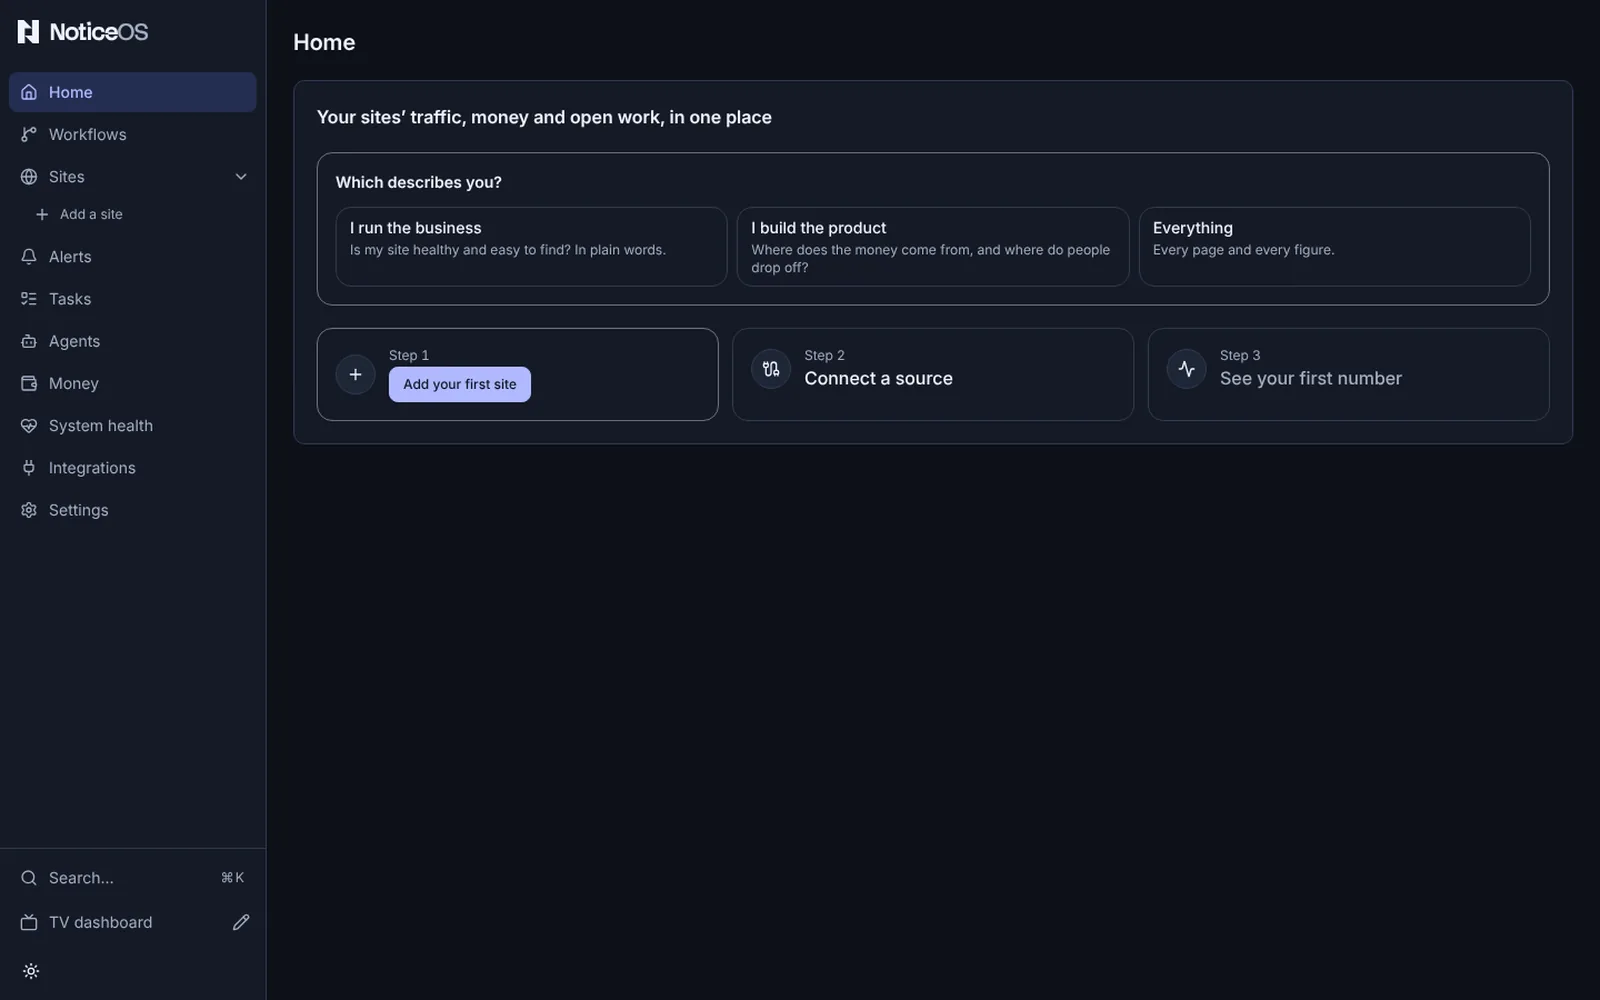
Task: Open Agents in the sidebar
Action: click(133, 341)
